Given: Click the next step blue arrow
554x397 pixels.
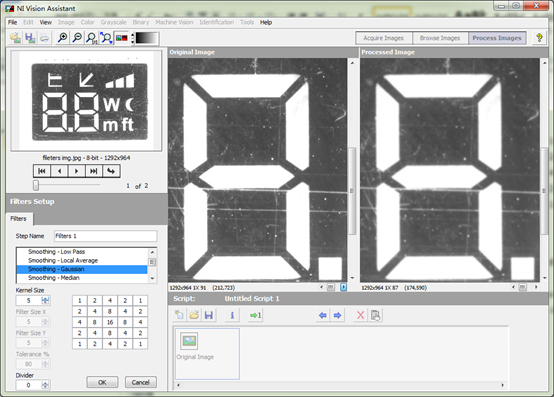Looking at the screenshot, I should [x=337, y=315].
